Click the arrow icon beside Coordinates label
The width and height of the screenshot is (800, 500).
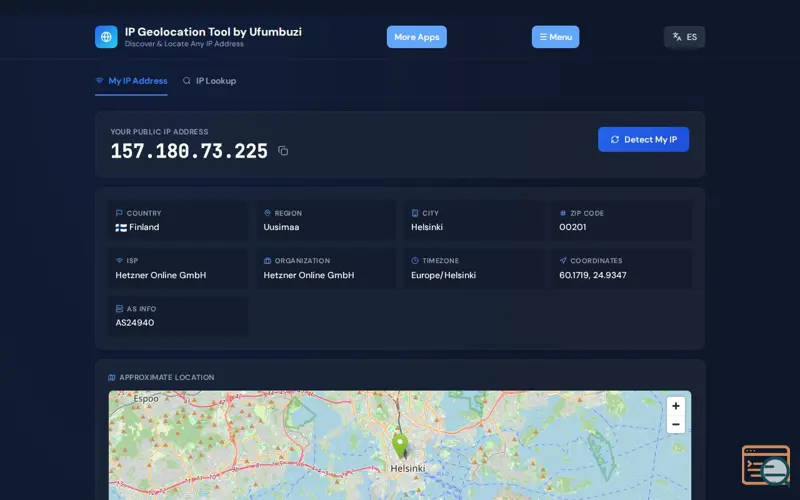(563, 260)
